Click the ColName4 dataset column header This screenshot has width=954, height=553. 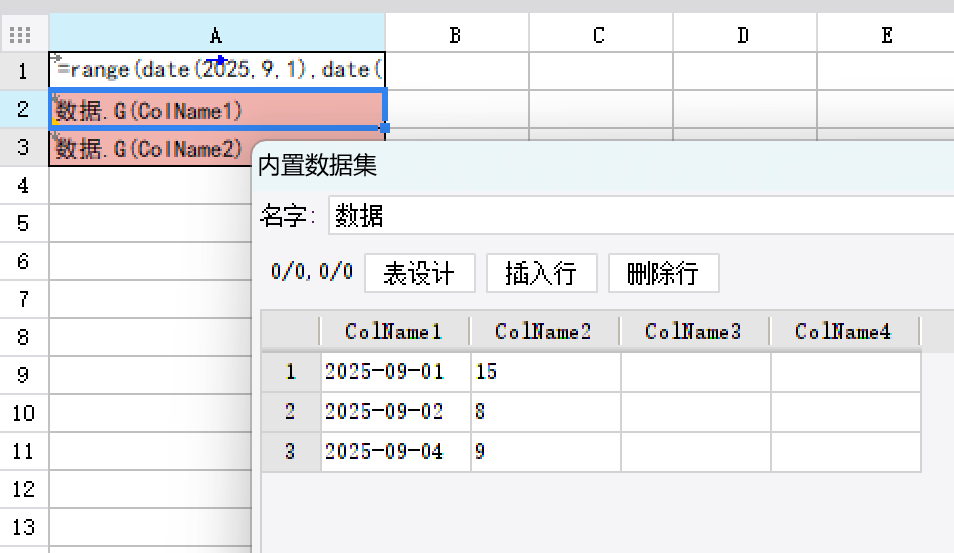[843, 331]
